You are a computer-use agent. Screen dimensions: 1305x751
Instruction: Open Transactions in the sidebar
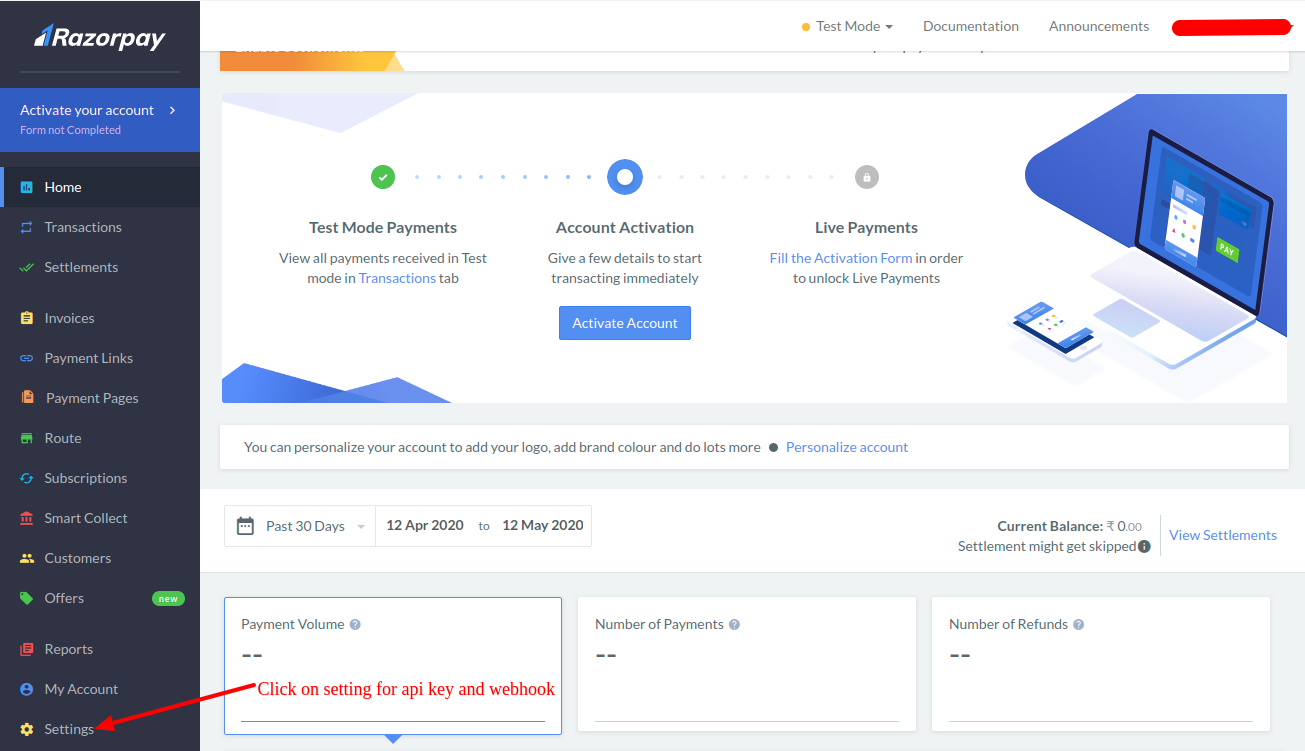[100, 227]
